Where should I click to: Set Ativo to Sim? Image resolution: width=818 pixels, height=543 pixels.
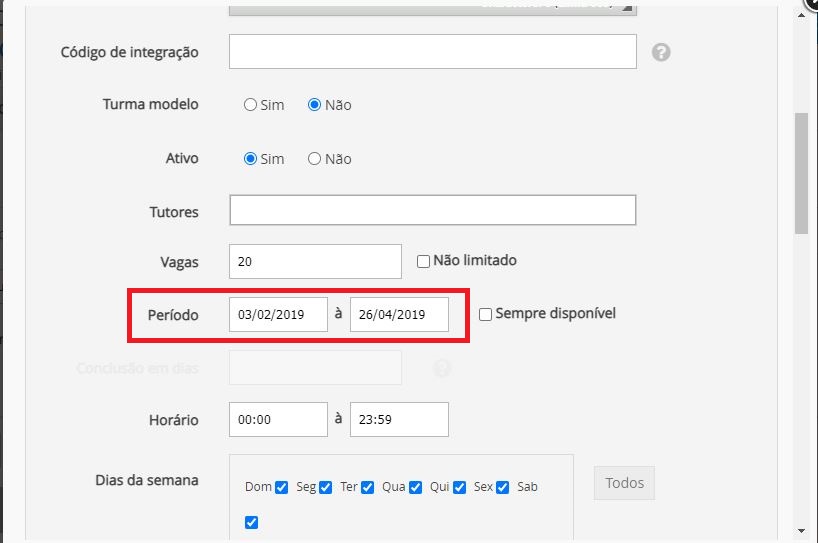250,159
